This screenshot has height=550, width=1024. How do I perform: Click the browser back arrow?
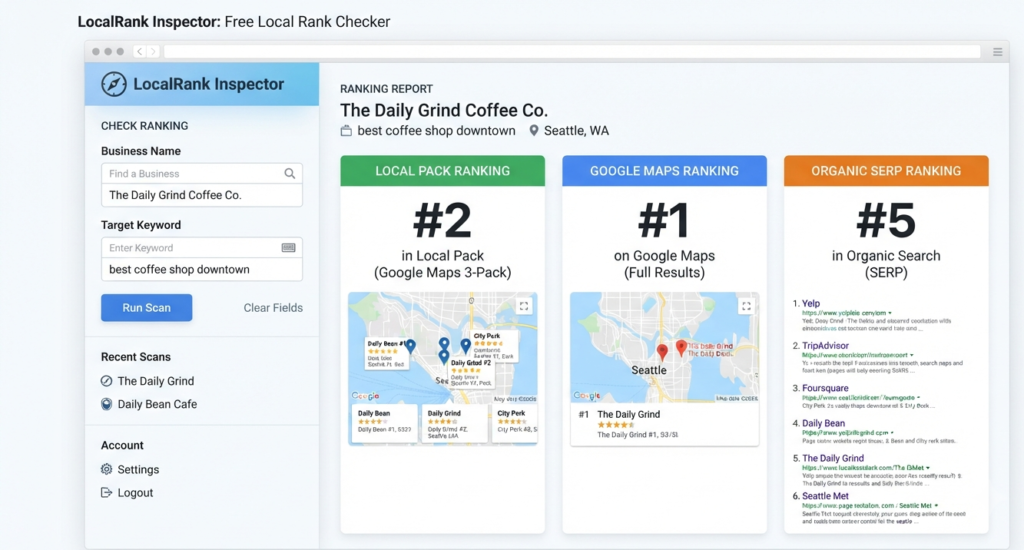[140, 51]
